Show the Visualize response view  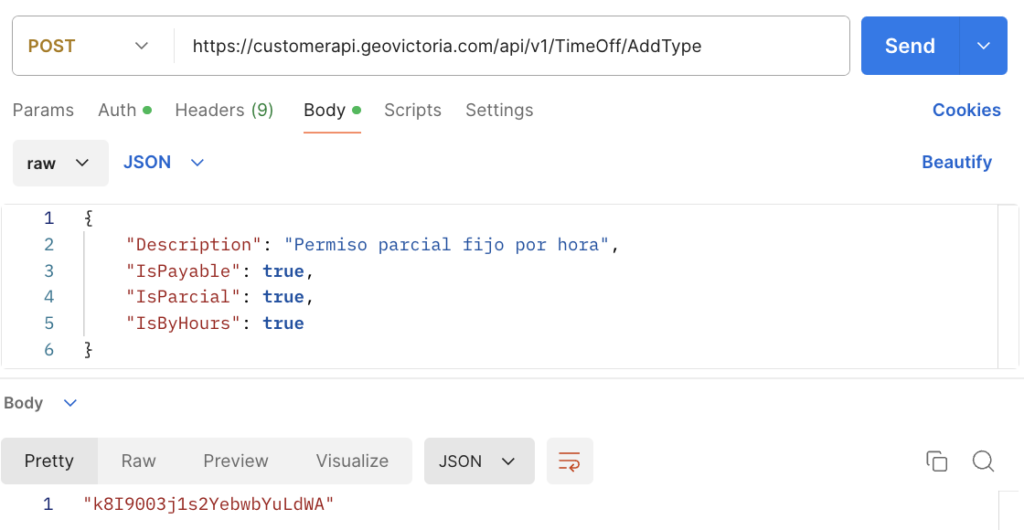(352, 461)
